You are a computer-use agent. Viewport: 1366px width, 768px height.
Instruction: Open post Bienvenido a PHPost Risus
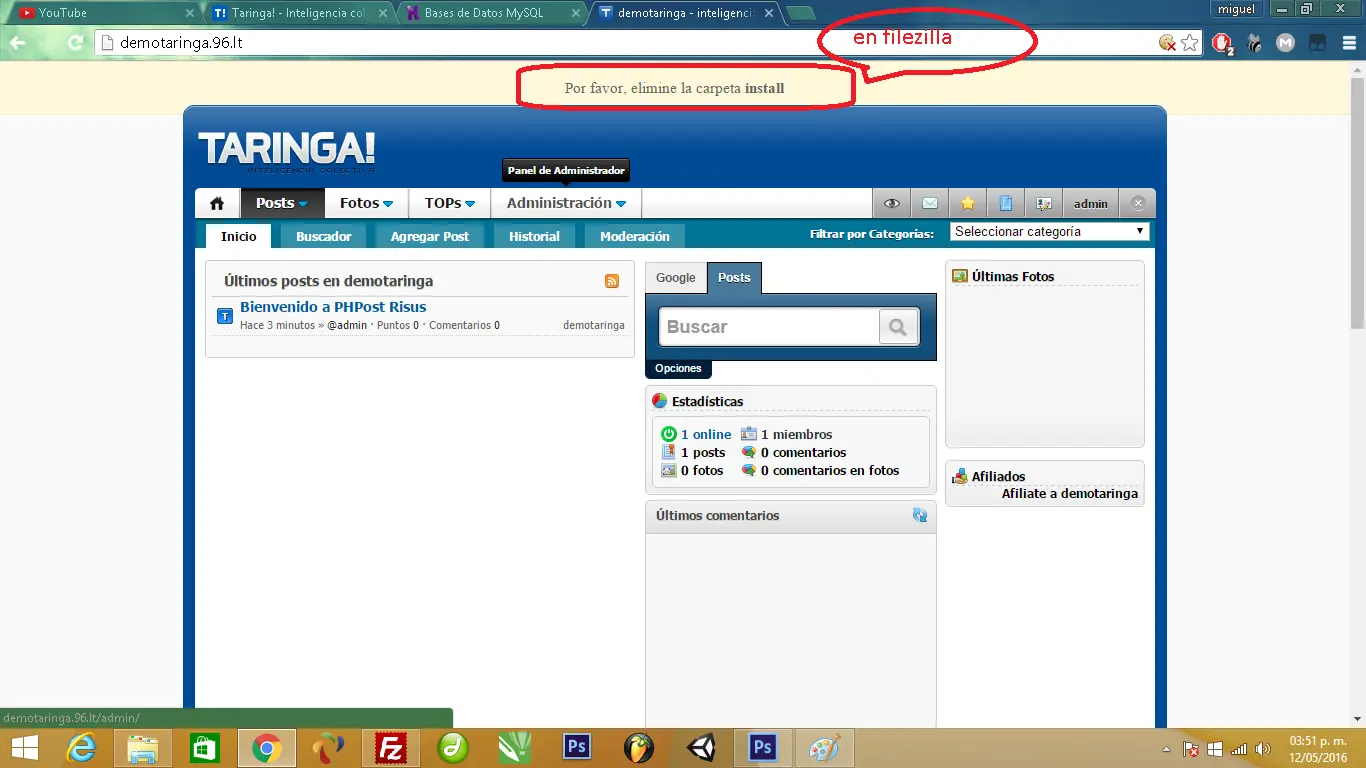tap(333, 307)
